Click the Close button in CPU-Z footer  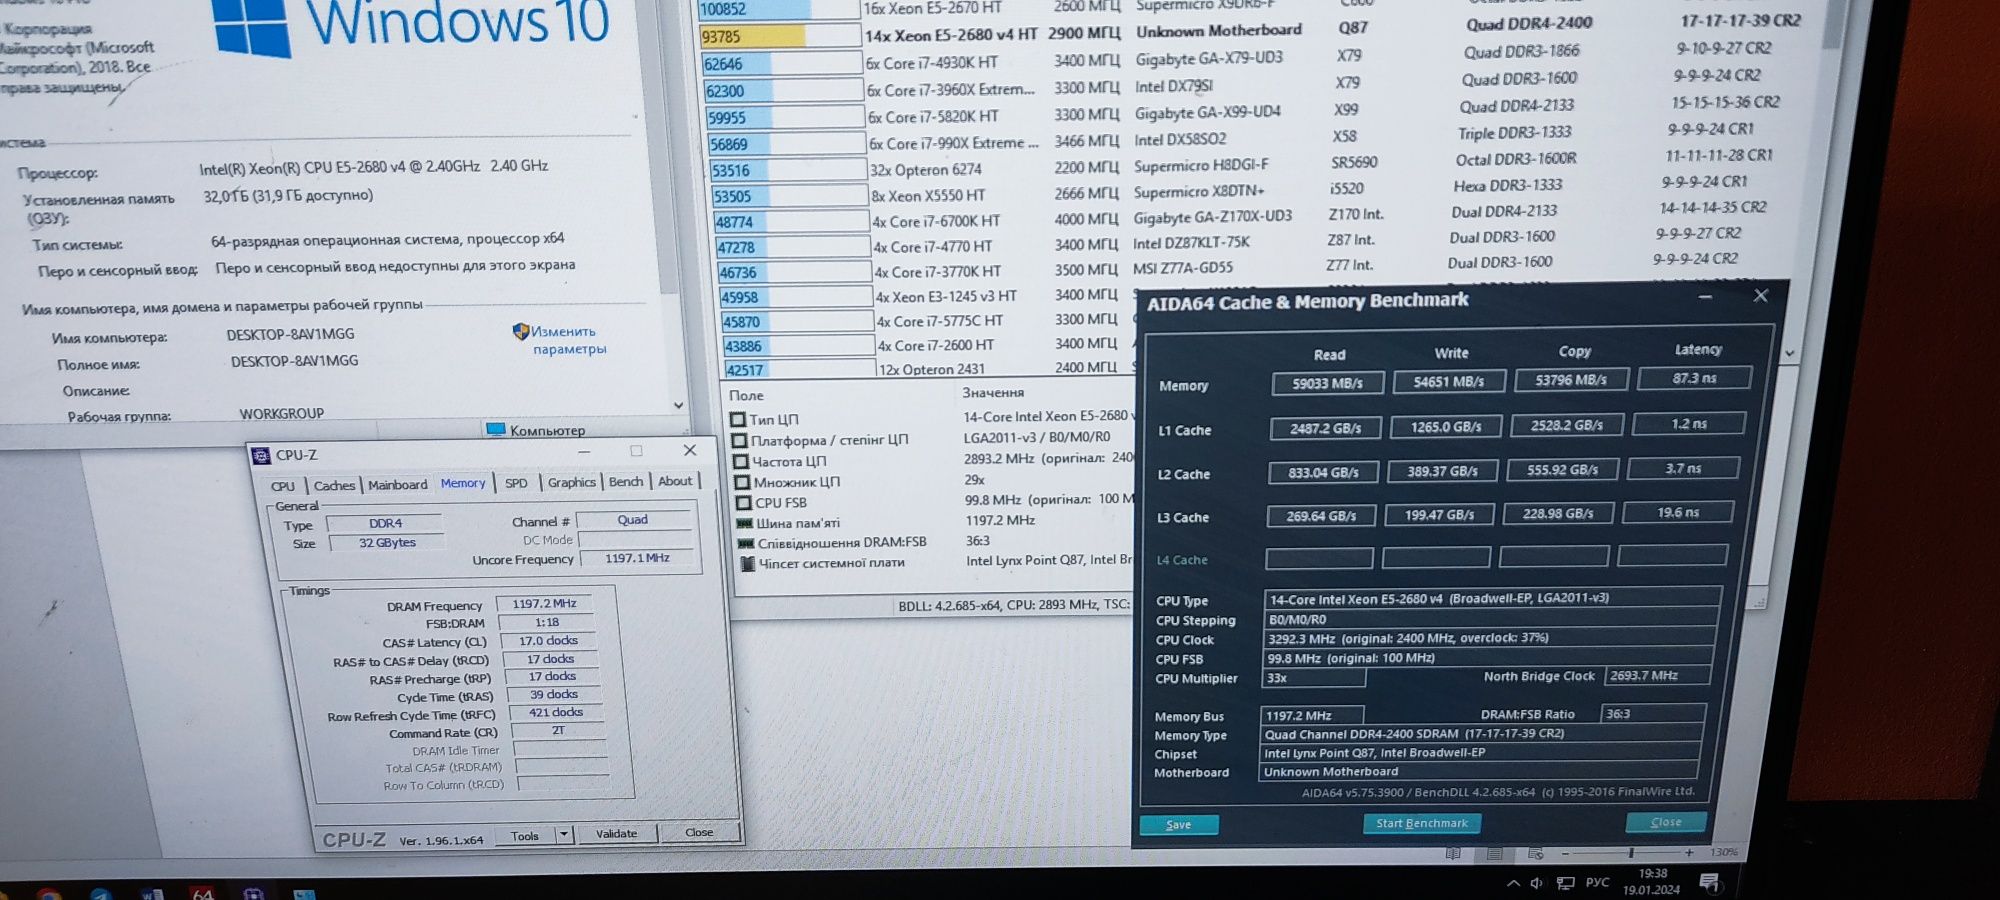pyautogui.click(x=700, y=832)
